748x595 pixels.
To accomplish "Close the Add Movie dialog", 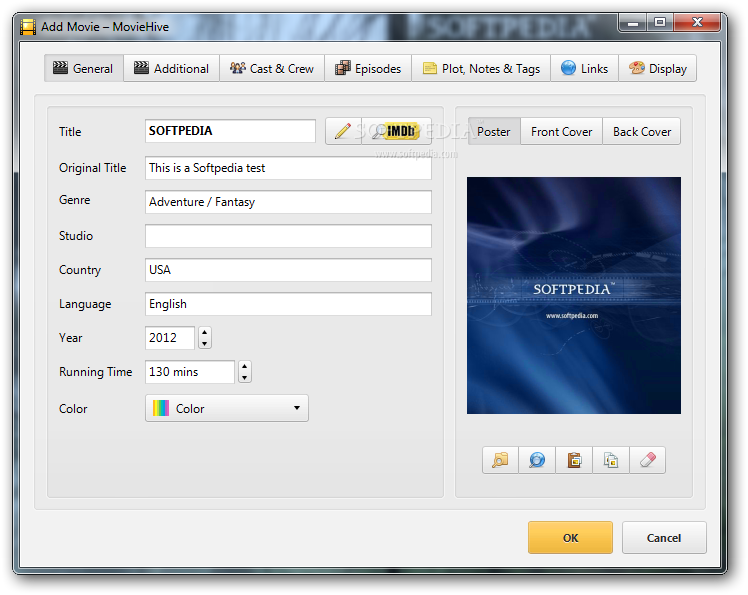I will point(697,22).
